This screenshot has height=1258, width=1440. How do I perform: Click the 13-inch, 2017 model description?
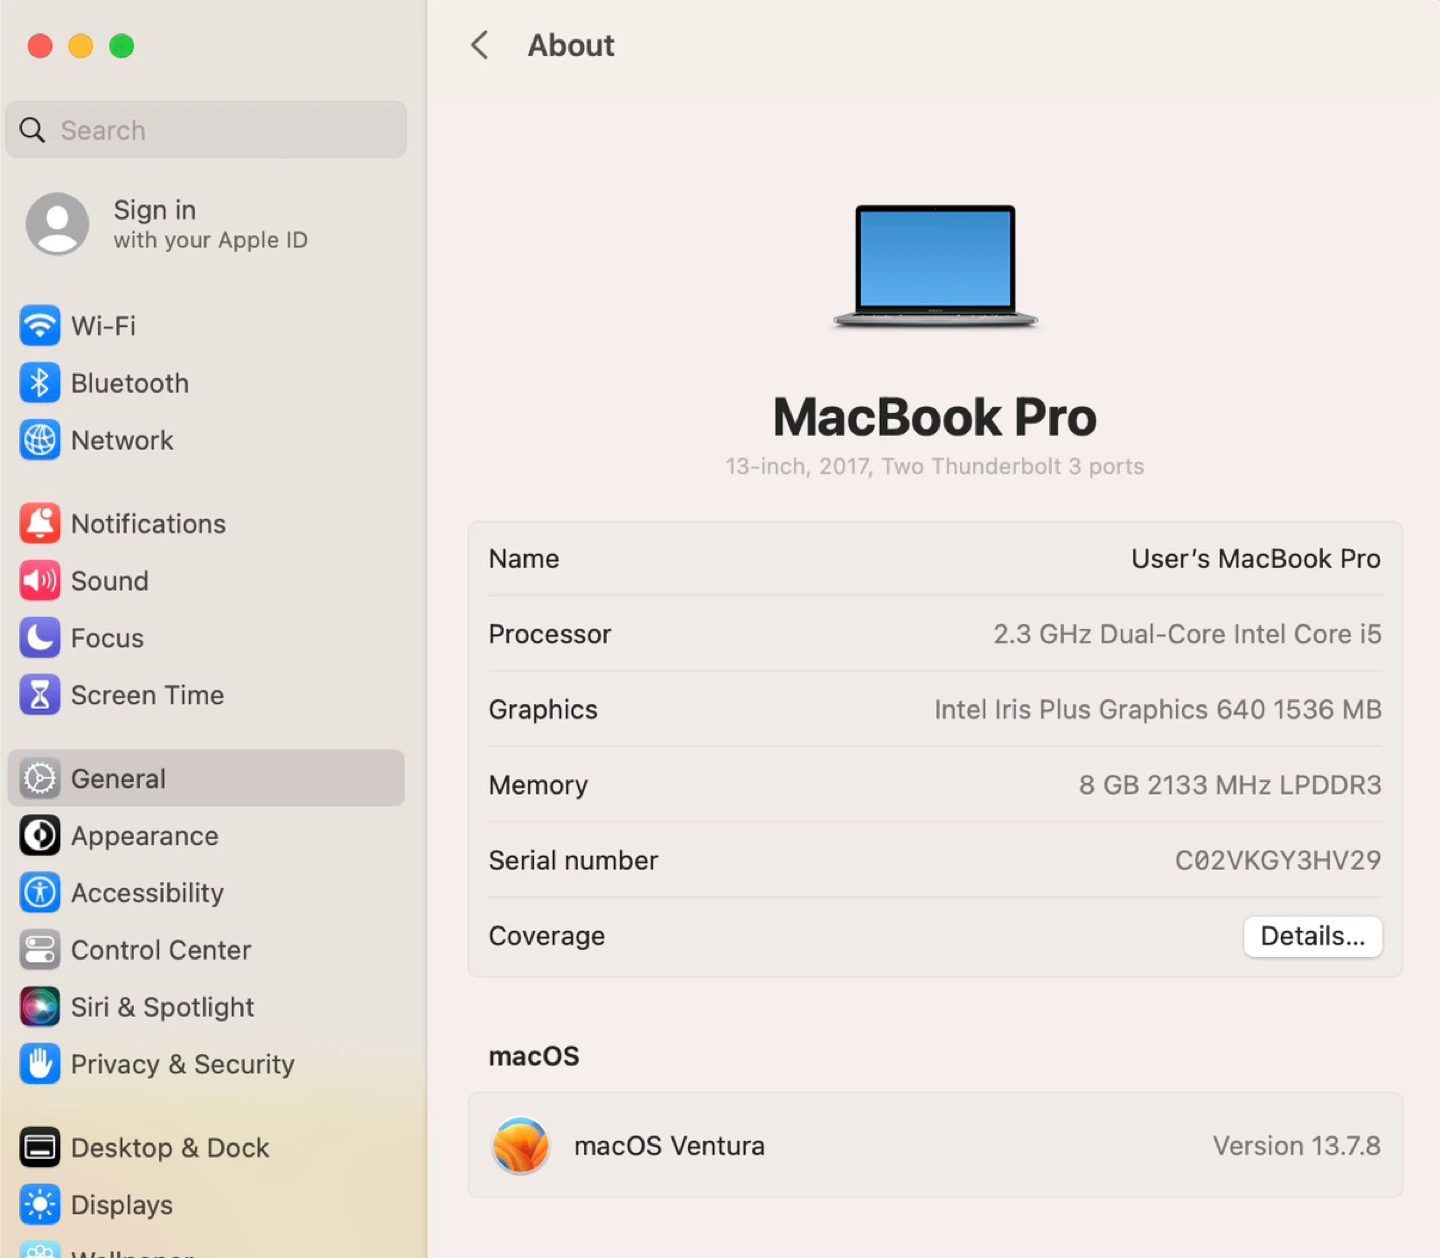pos(935,466)
